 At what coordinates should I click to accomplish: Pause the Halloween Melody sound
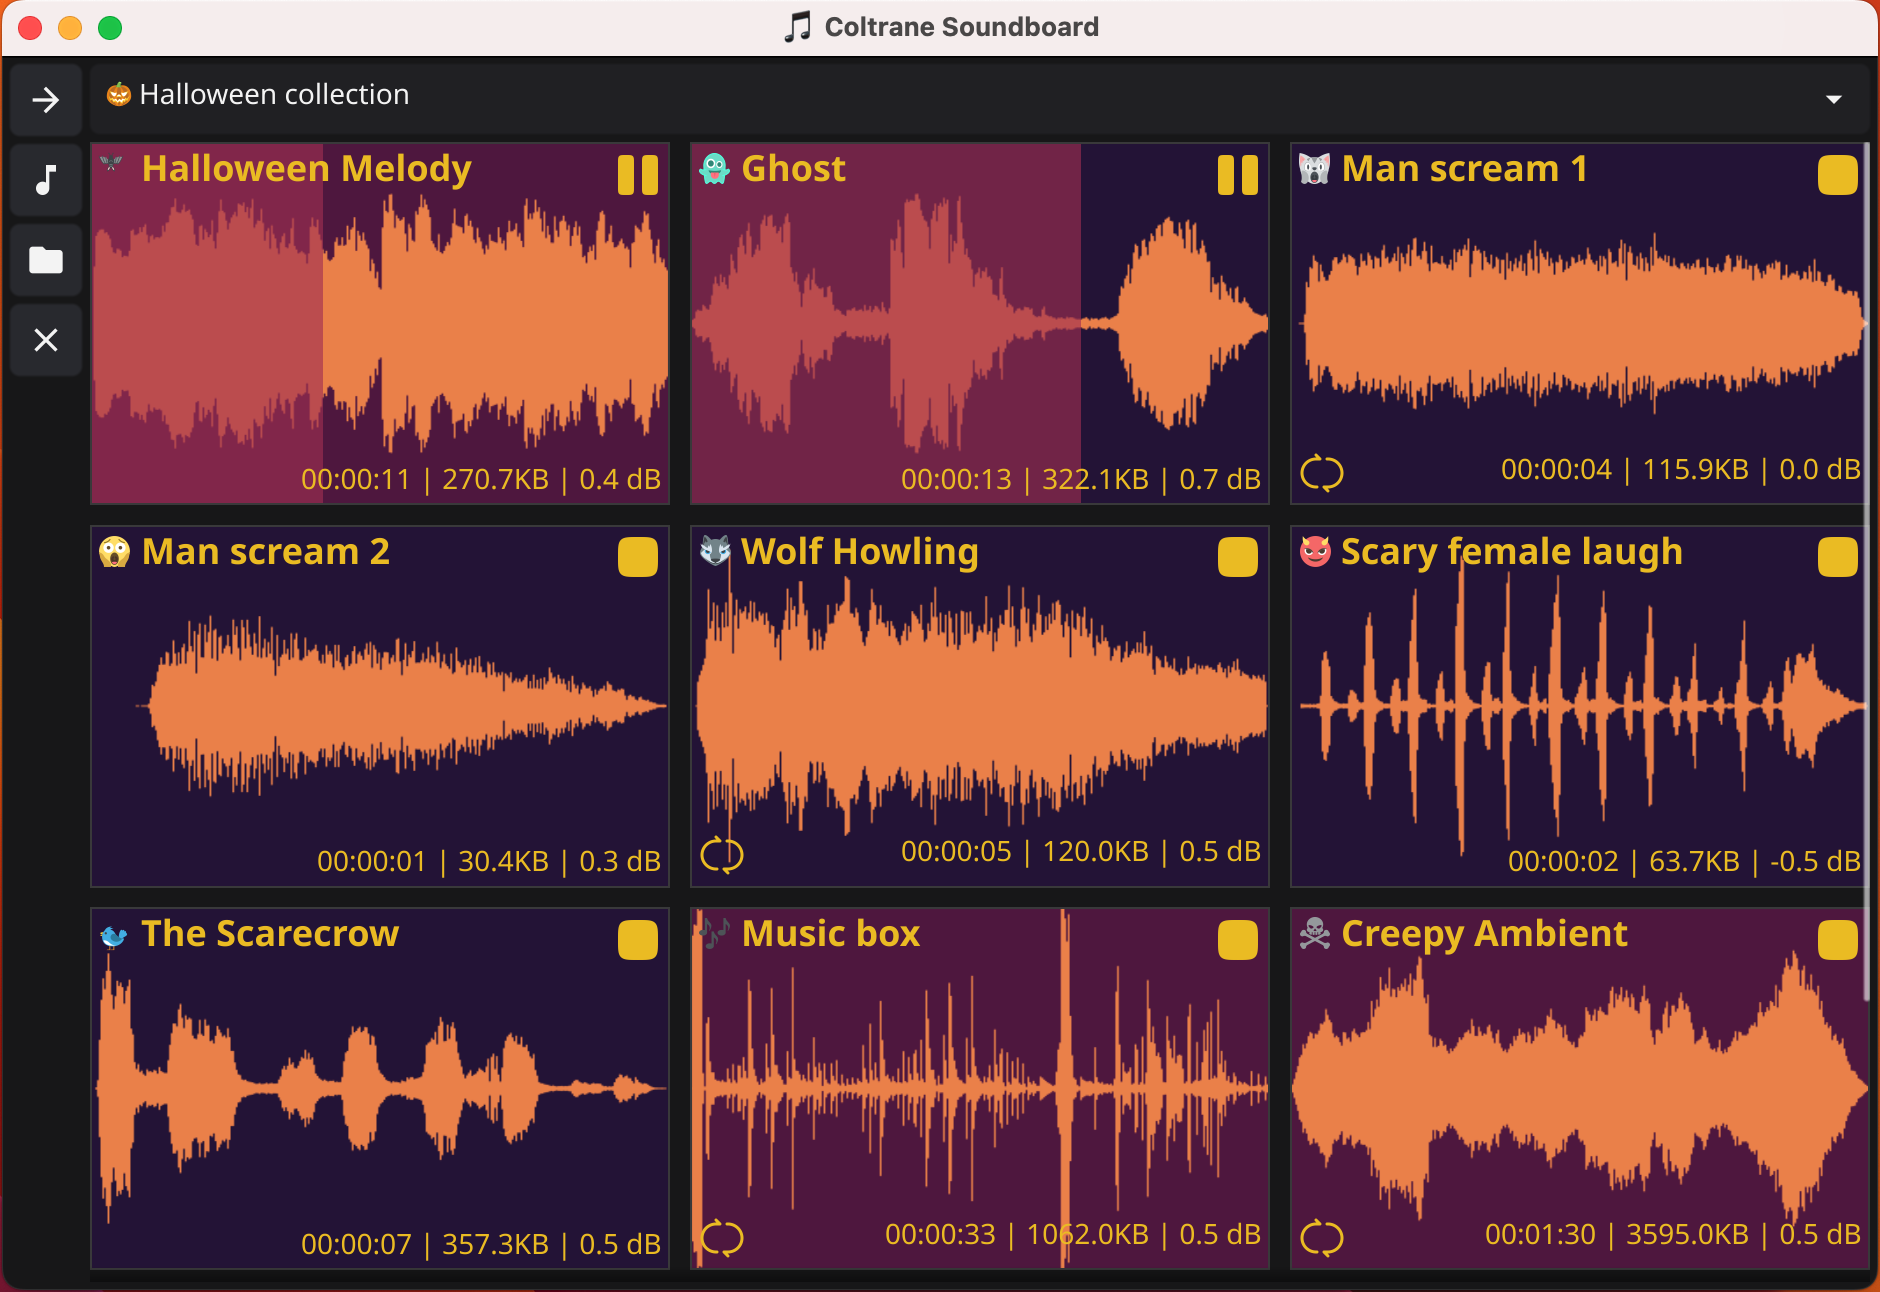click(x=638, y=176)
